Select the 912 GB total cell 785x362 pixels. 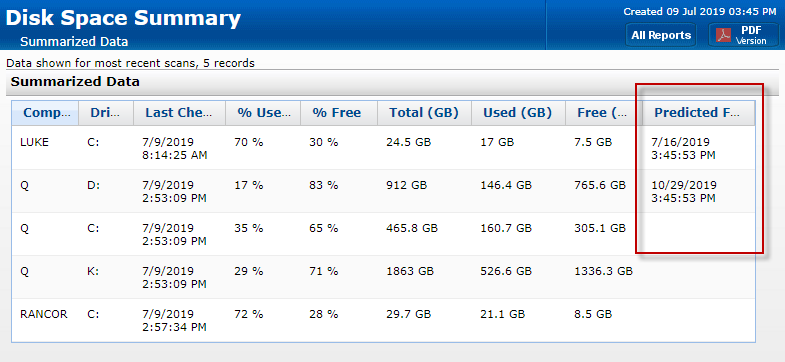407,185
